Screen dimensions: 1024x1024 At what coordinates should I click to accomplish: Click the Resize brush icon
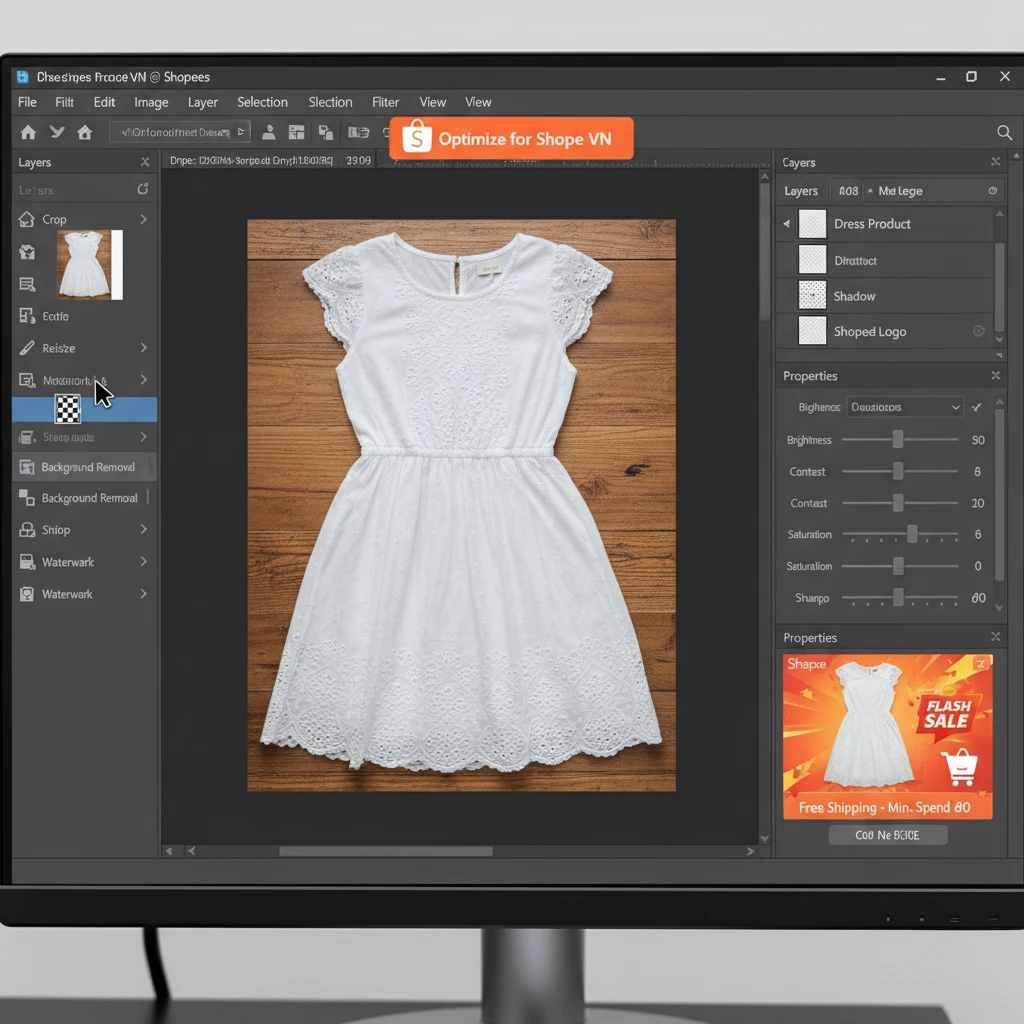(x=27, y=348)
